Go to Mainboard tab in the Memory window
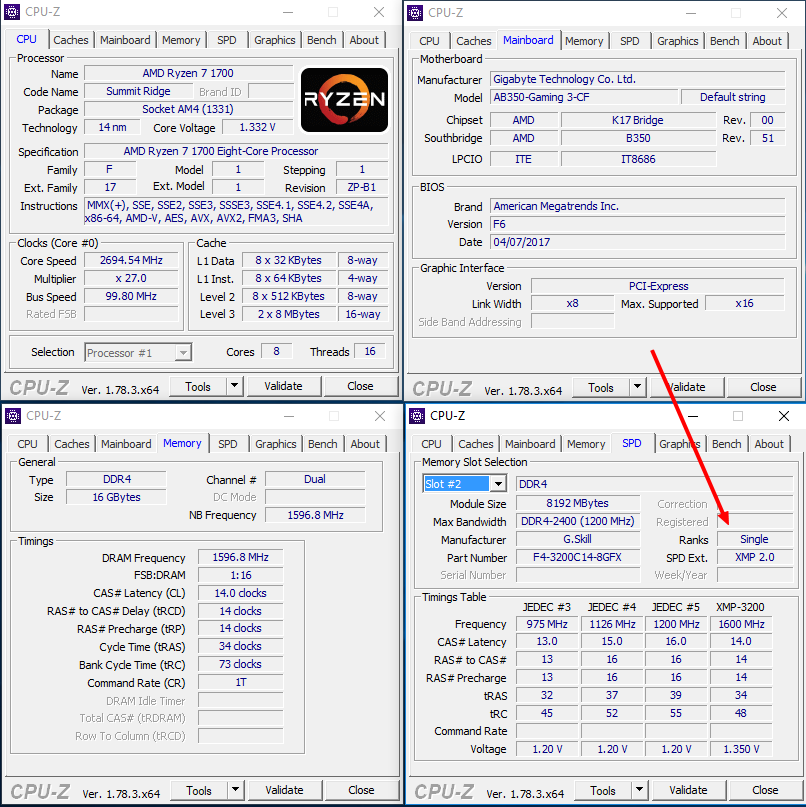This screenshot has height=807, width=806. 126,444
